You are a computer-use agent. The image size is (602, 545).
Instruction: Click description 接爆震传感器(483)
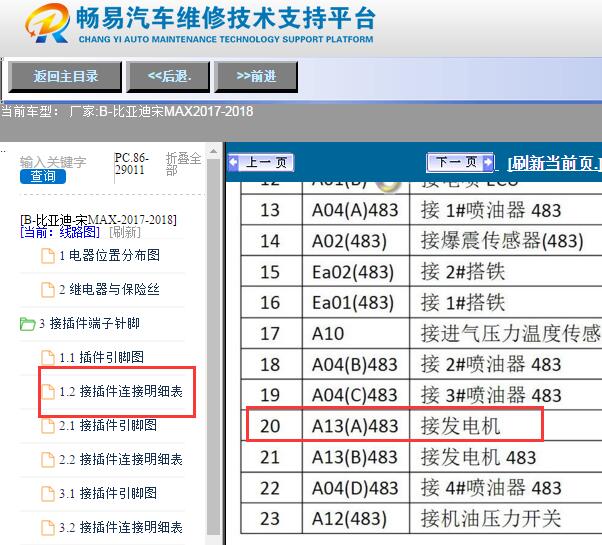click(502, 241)
